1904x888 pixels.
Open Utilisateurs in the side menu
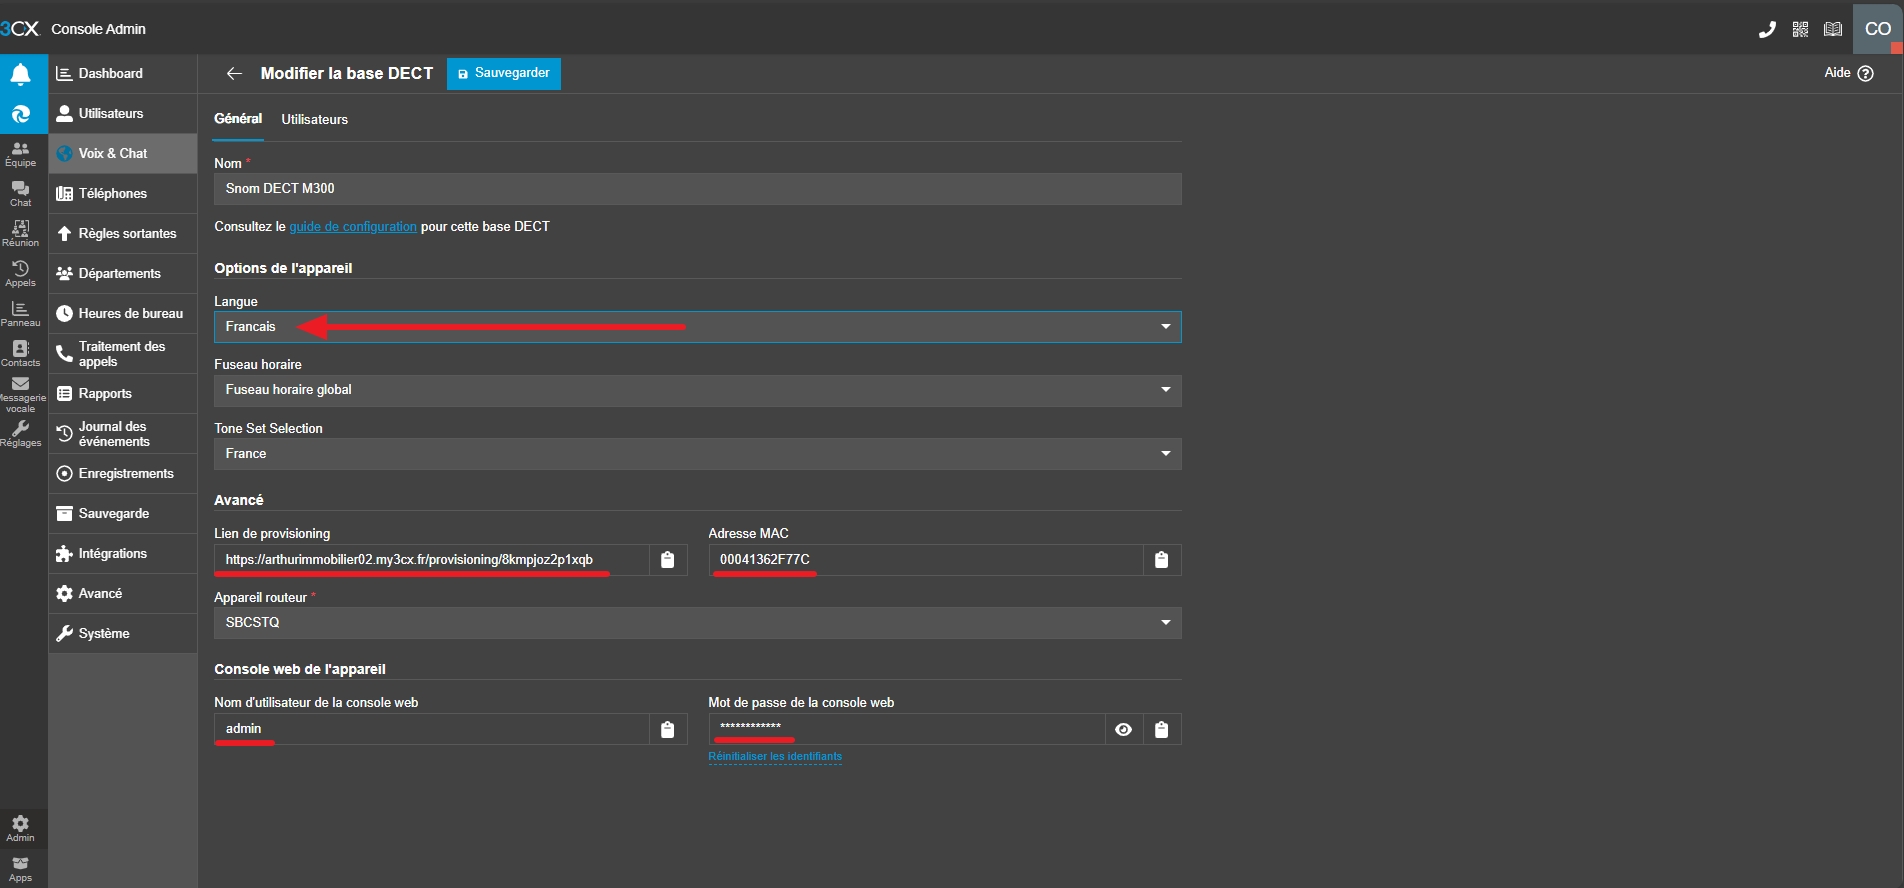point(123,114)
